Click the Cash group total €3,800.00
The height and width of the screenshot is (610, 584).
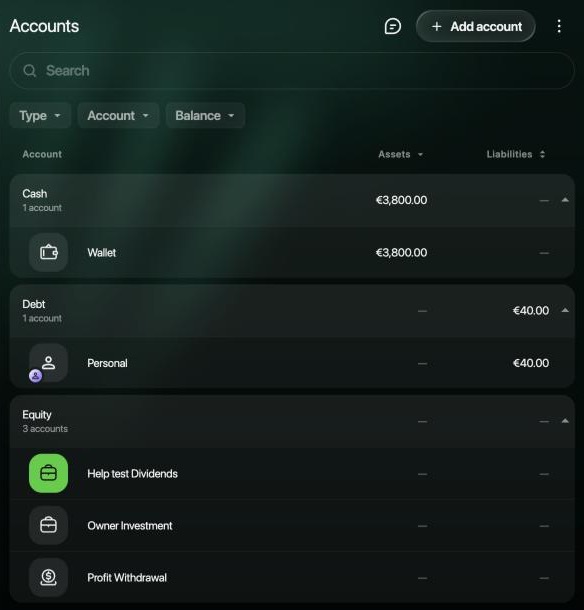[401, 200]
